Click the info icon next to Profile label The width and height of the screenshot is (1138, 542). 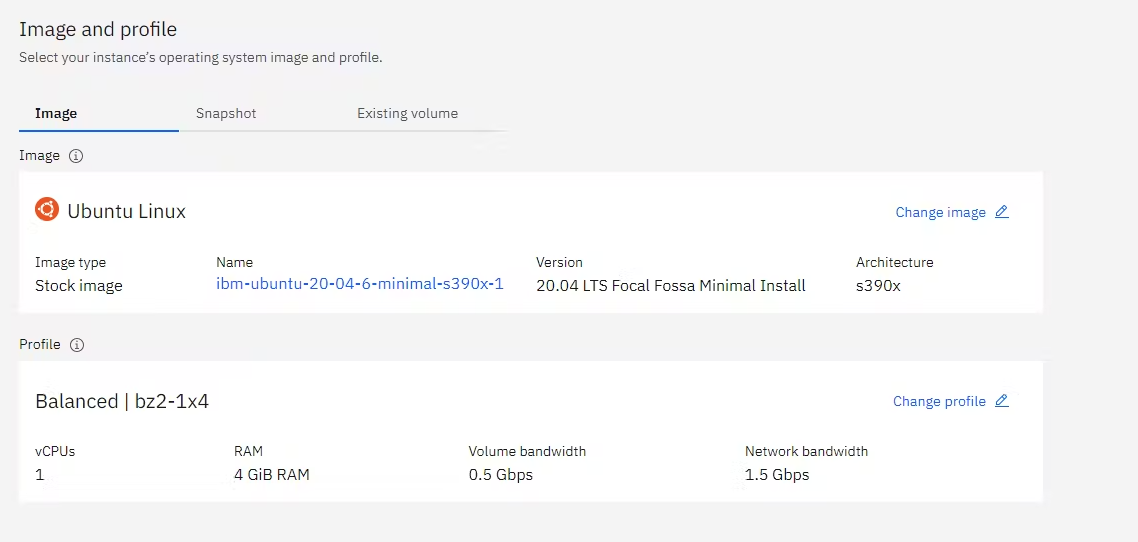click(77, 345)
